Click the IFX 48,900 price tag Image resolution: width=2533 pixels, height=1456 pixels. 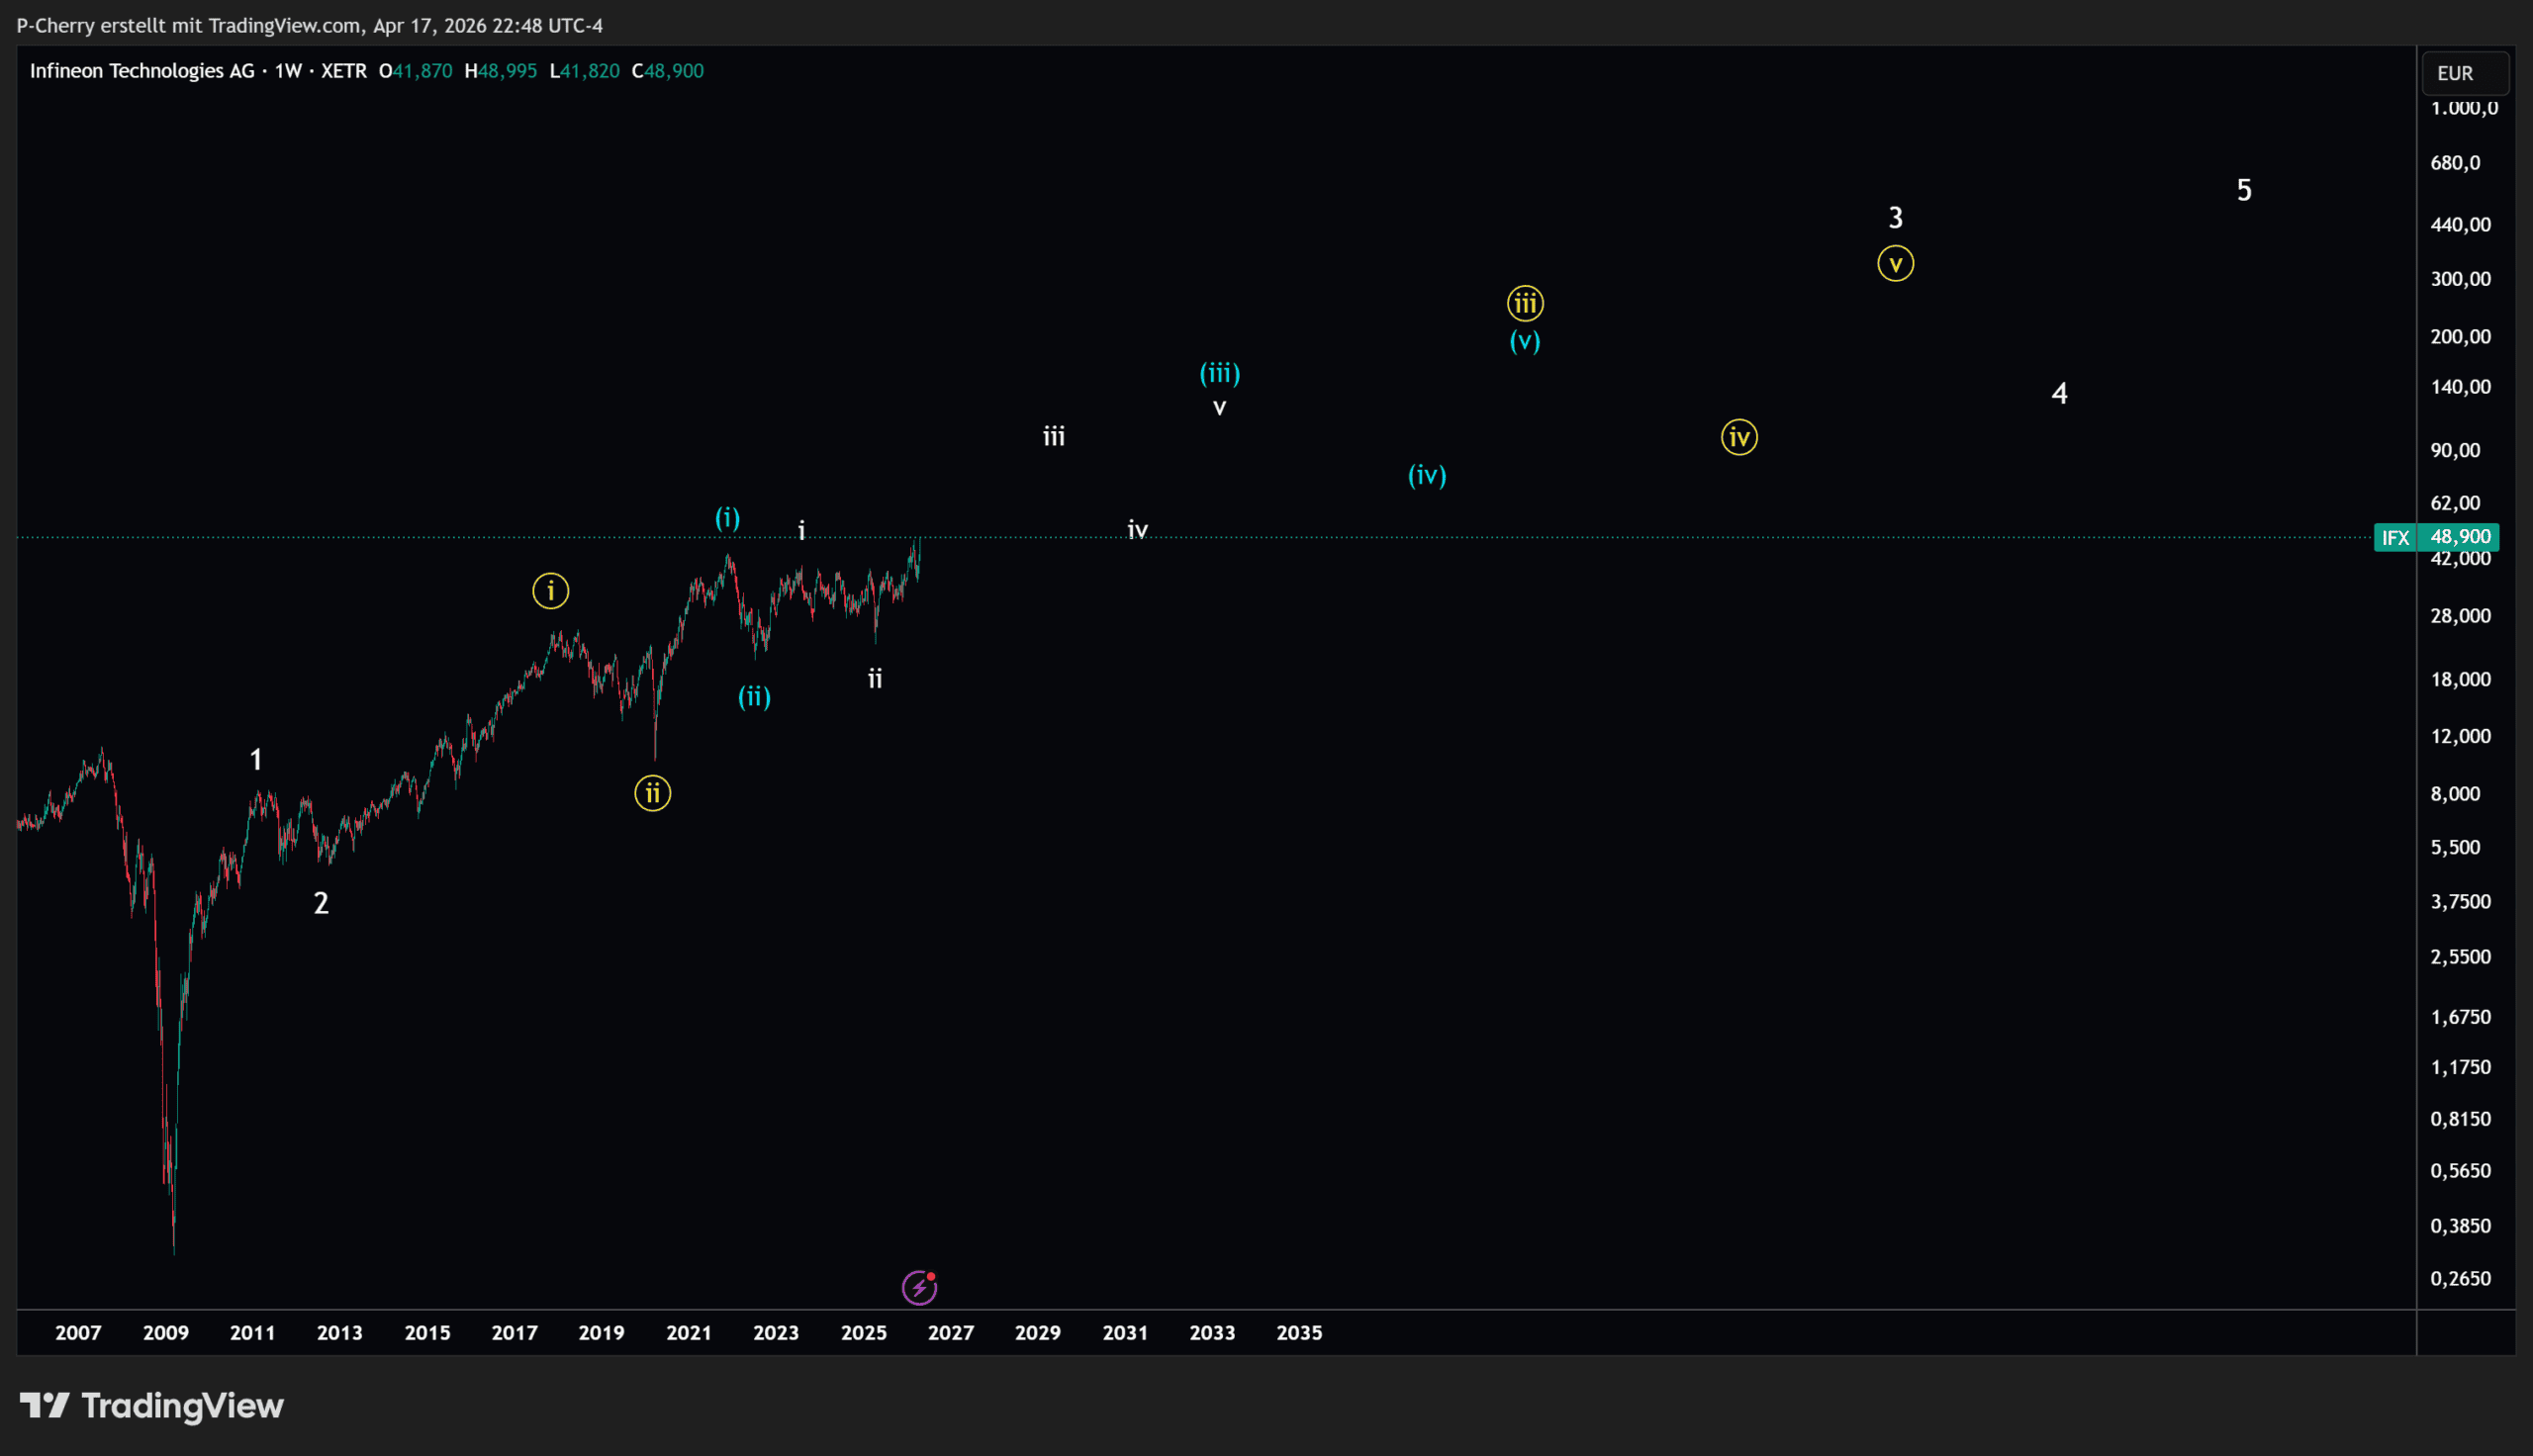(x=2436, y=537)
